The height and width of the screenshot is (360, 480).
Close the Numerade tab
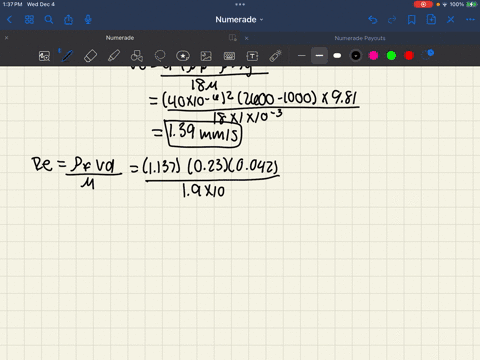tap(6, 38)
